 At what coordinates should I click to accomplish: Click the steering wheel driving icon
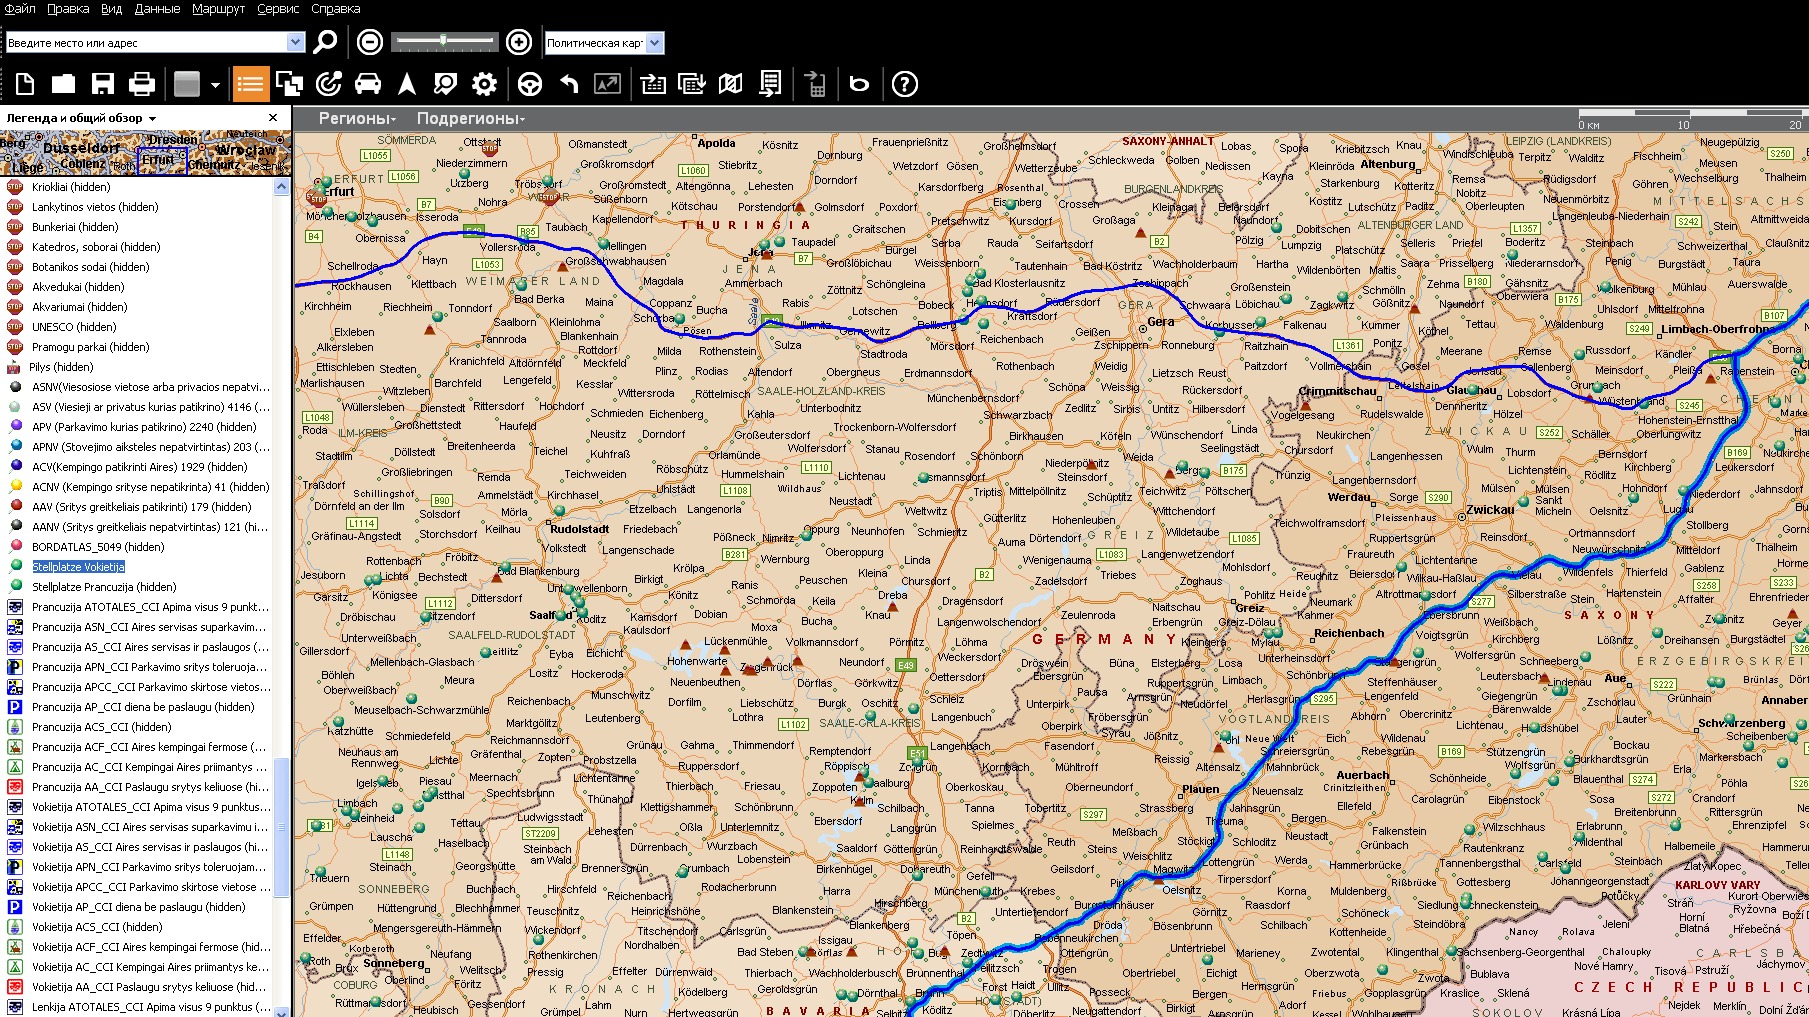(530, 84)
